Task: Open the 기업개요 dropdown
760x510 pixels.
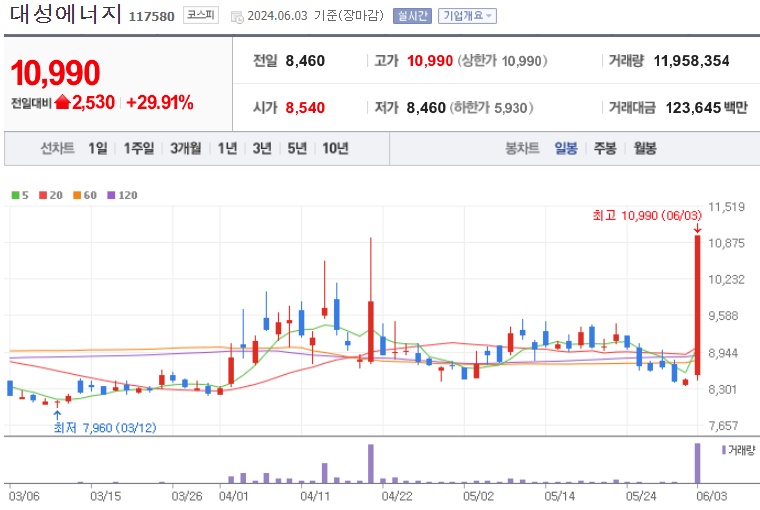Action: (467, 16)
